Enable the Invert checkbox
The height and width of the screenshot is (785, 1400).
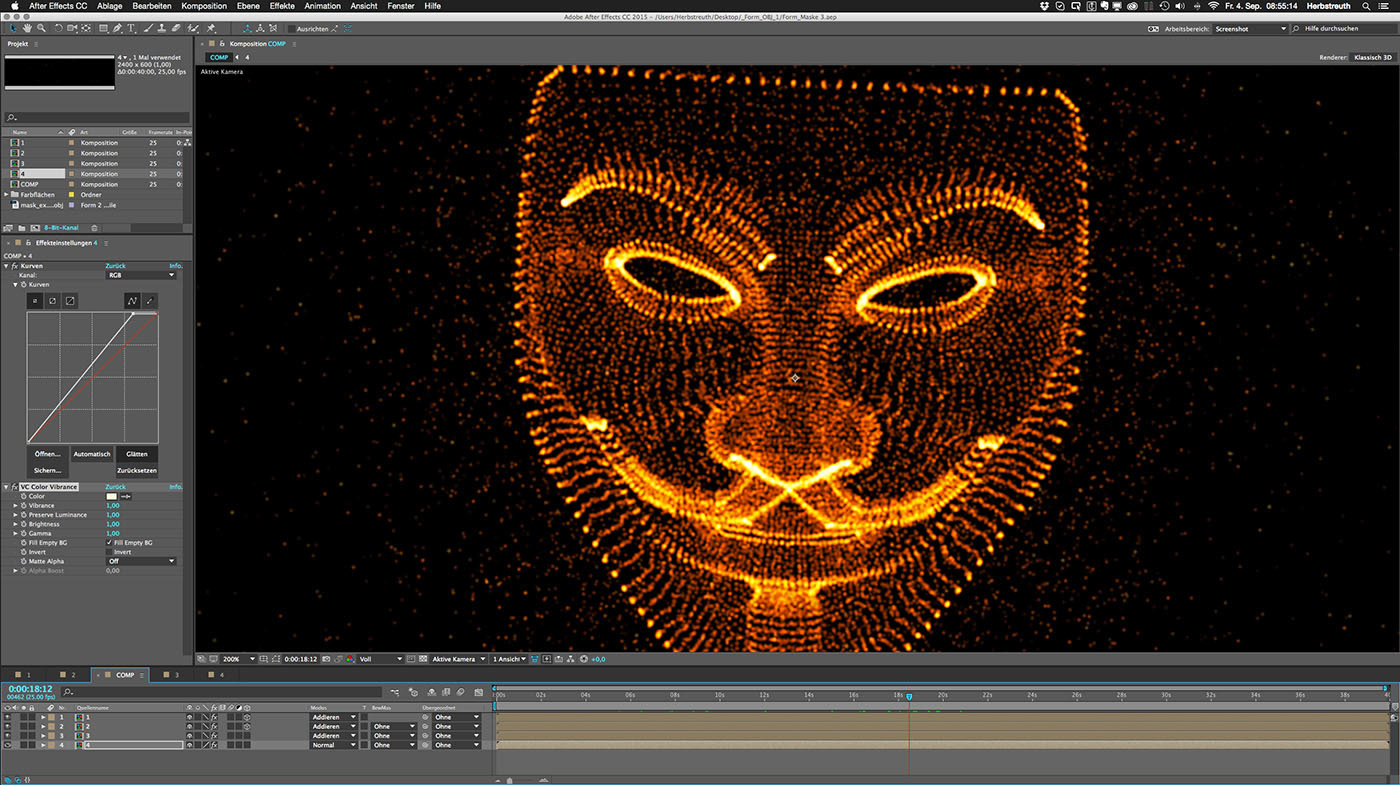pyautogui.click(x=109, y=552)
